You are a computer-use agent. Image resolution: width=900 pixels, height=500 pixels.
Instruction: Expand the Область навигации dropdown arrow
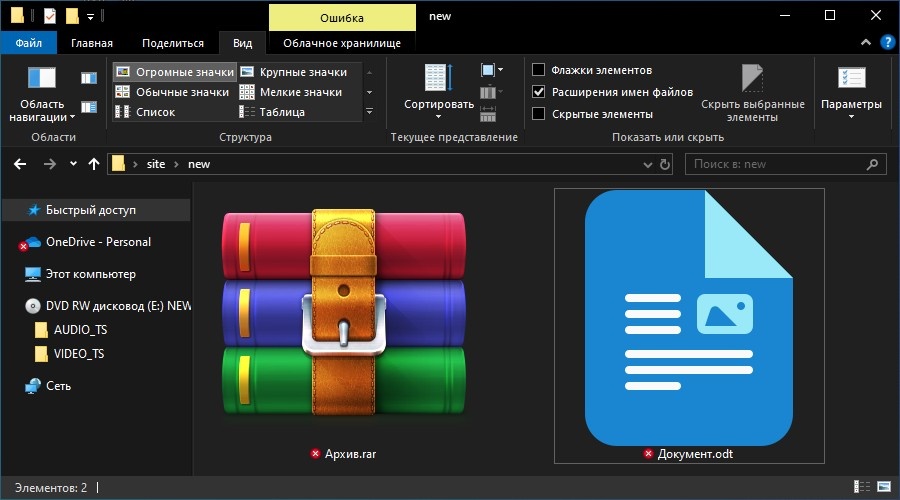pos(72,117)
